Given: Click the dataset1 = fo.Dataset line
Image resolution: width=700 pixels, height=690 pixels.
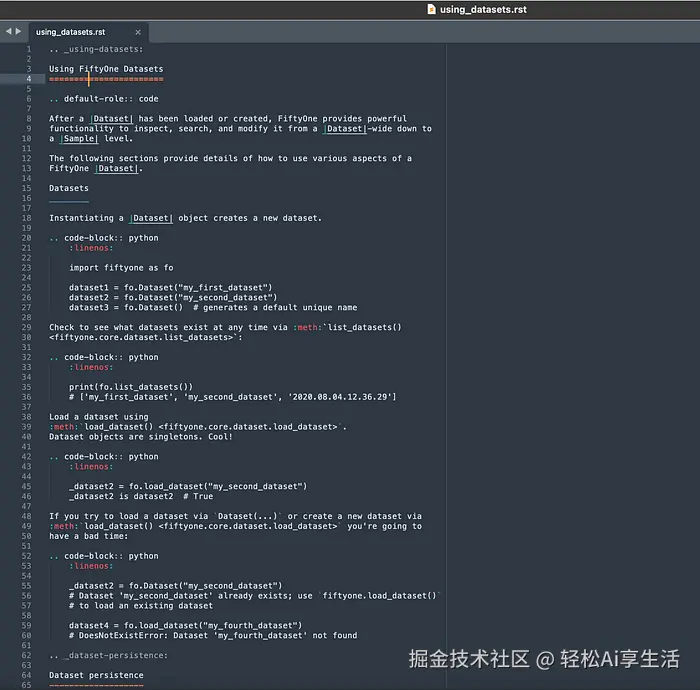Looking at the screenshot, I should (171, 287).
